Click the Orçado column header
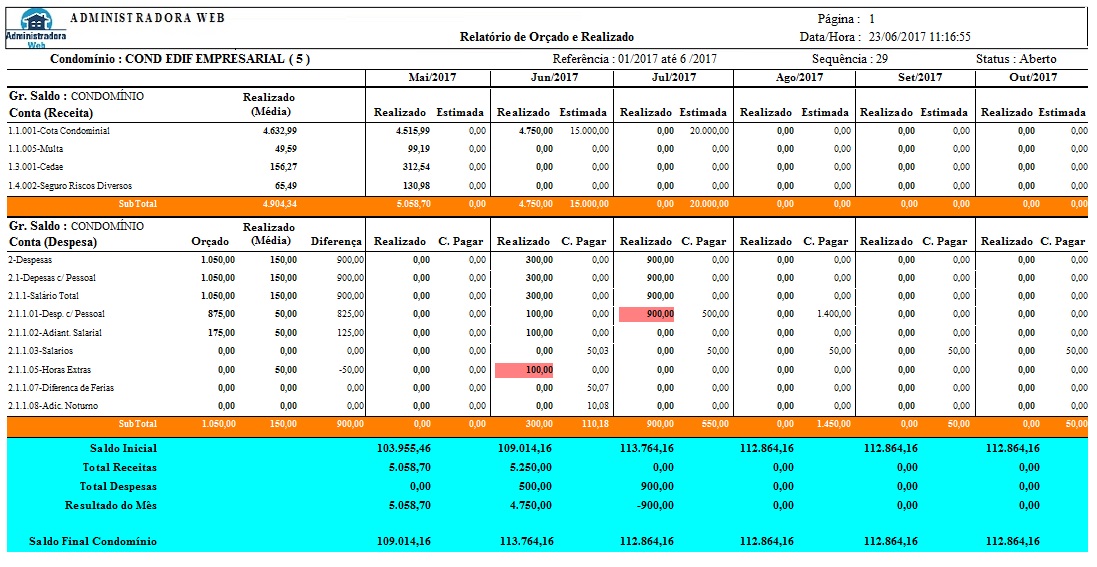This screenshot has width=1097, height=567. tap(212, 242)
